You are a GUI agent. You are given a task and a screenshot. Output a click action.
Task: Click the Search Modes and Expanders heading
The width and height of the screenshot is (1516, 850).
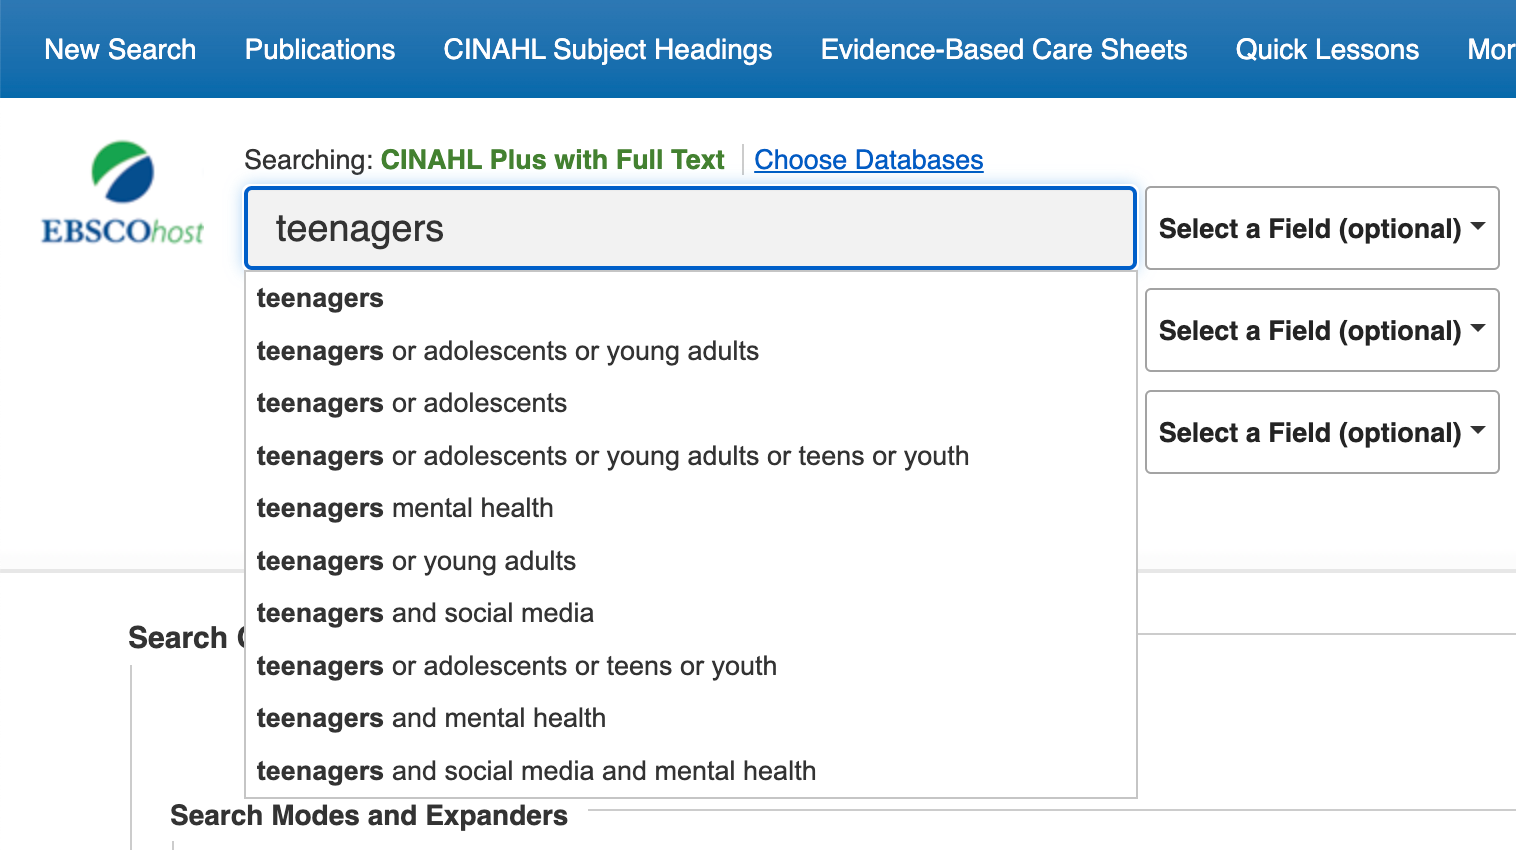(x=369, y=816)
